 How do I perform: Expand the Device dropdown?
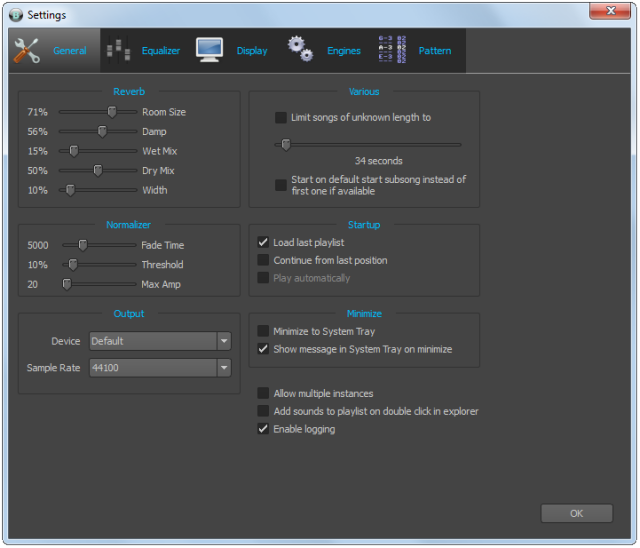pyautogui.click(x=223, y=341)
